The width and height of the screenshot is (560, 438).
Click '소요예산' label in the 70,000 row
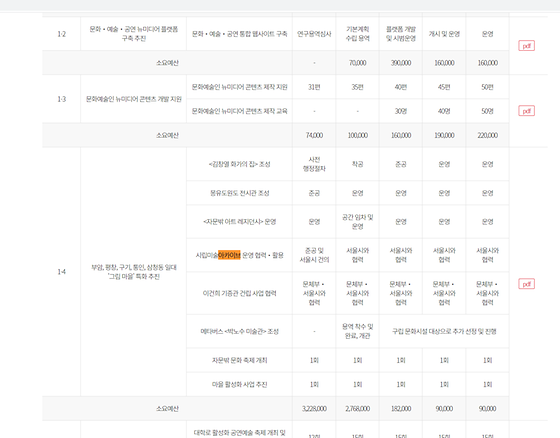[167, 63]
